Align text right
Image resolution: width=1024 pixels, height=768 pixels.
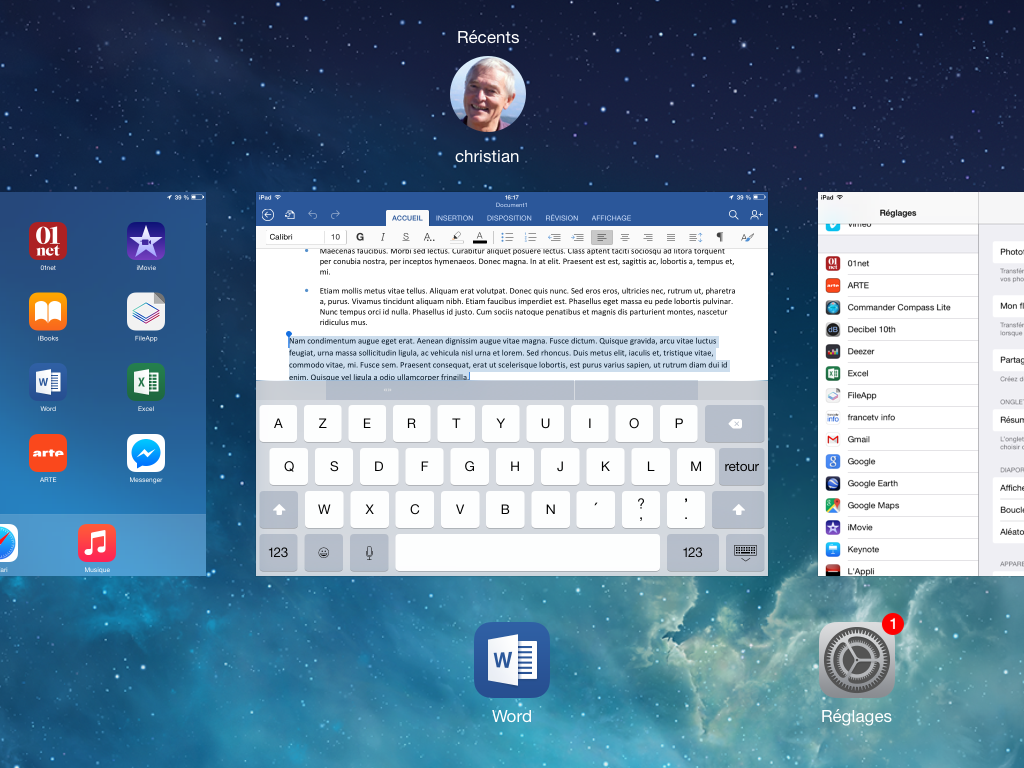coord(648,237)
